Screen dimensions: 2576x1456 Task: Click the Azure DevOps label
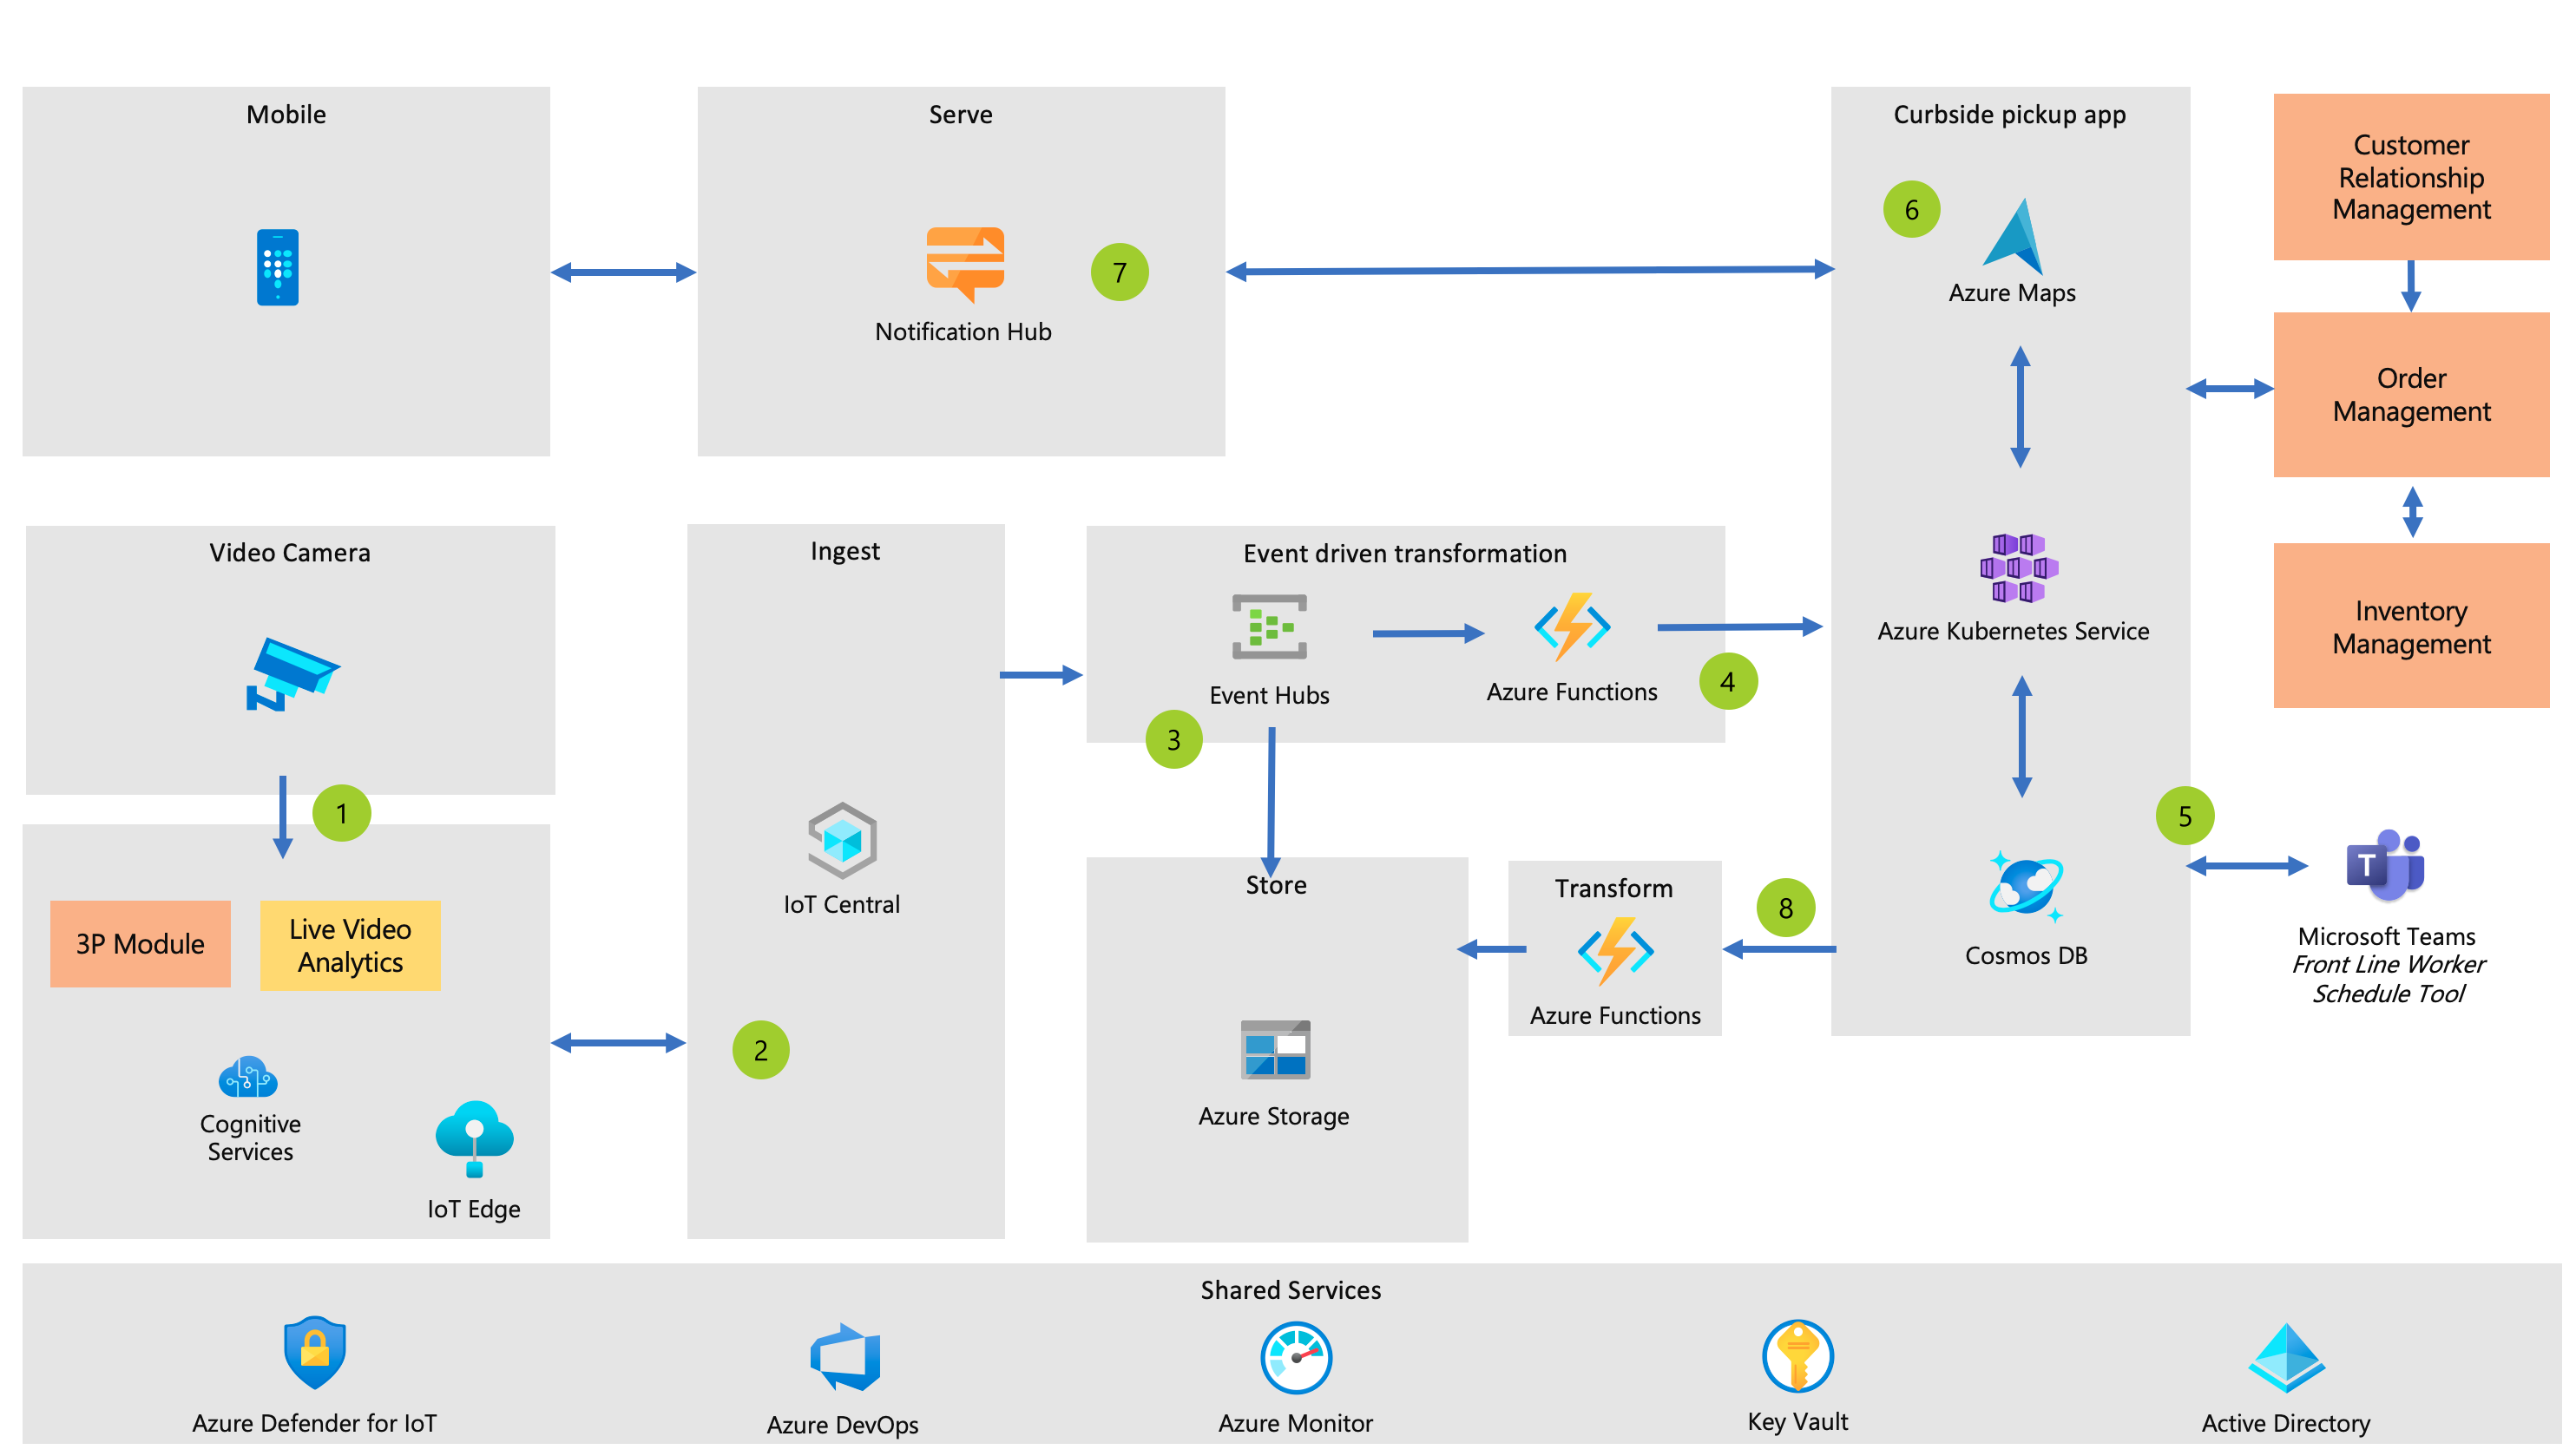(842, 1424)
